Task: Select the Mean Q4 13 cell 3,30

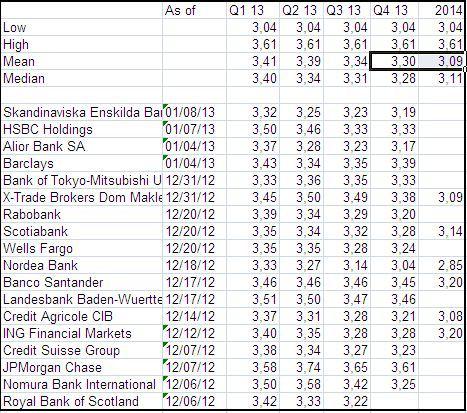Action: (x=394, y=61)
